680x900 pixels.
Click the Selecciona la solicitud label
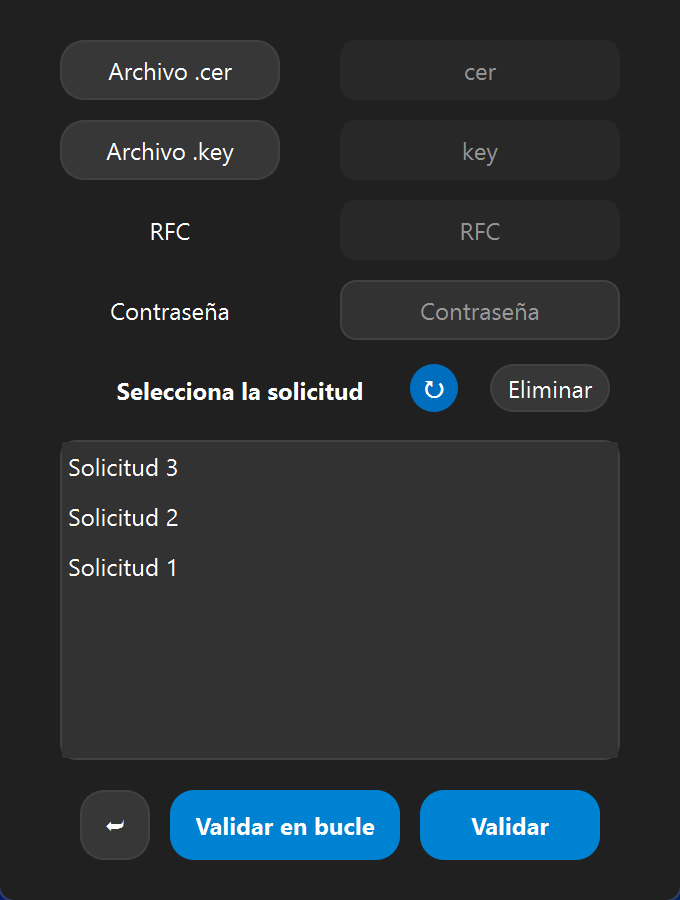click(x=240, y=391)
